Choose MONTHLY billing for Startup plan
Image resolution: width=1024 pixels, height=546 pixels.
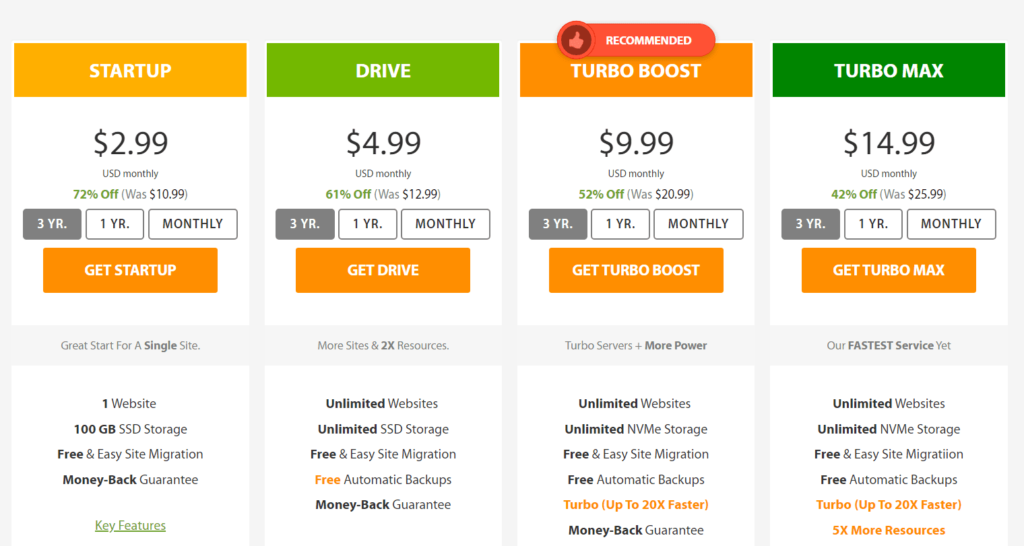(193, 224)
